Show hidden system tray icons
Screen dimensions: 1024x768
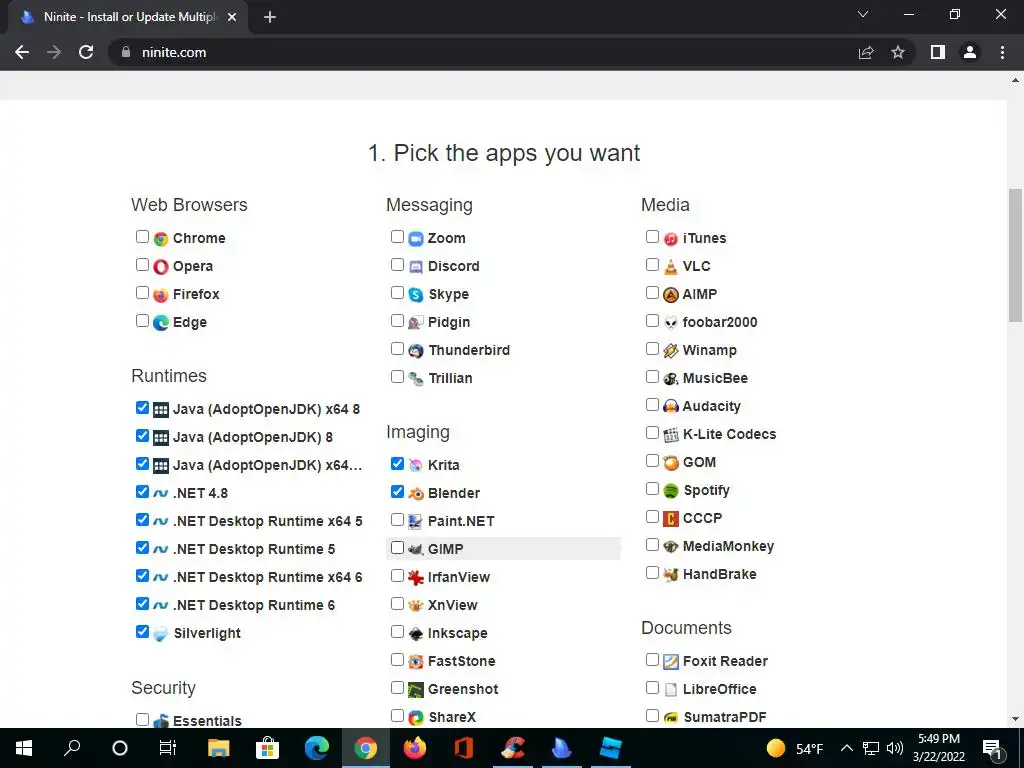coord(846,748)
